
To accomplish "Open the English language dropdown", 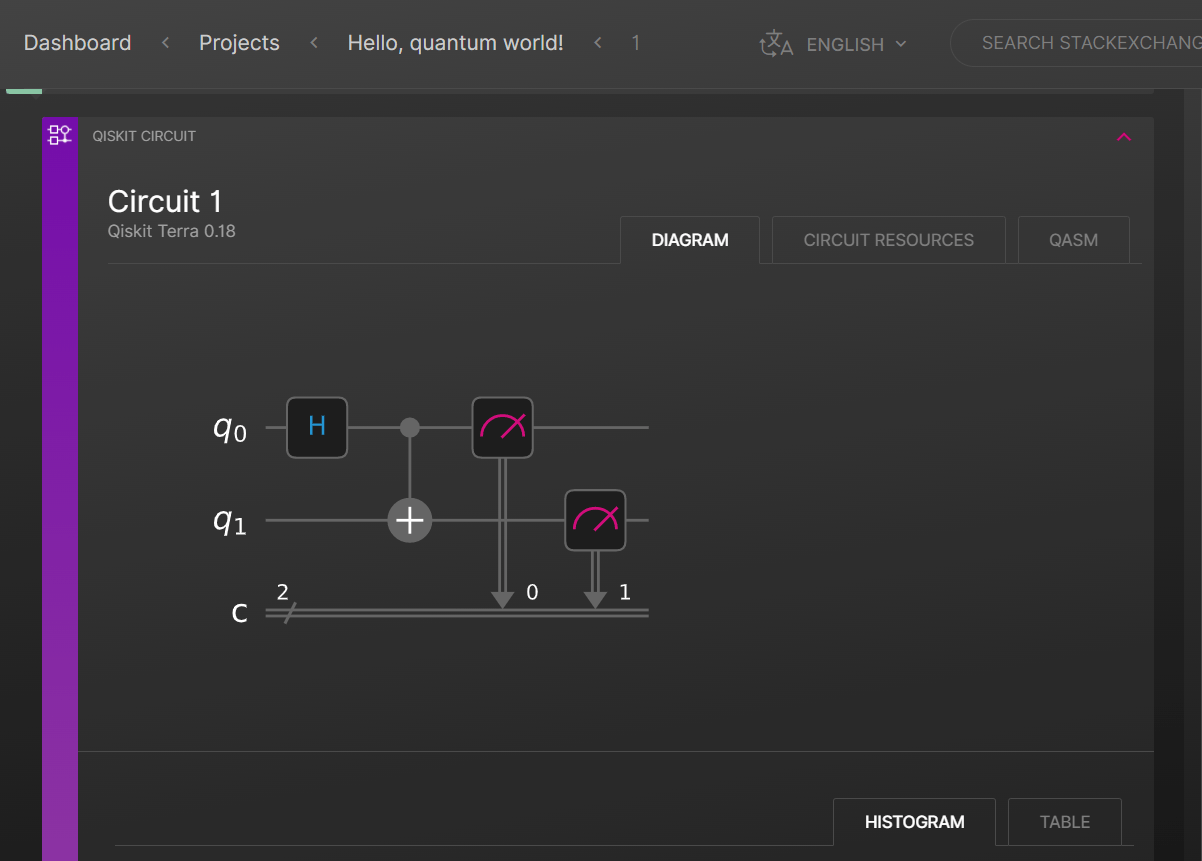I will [856, 44].
